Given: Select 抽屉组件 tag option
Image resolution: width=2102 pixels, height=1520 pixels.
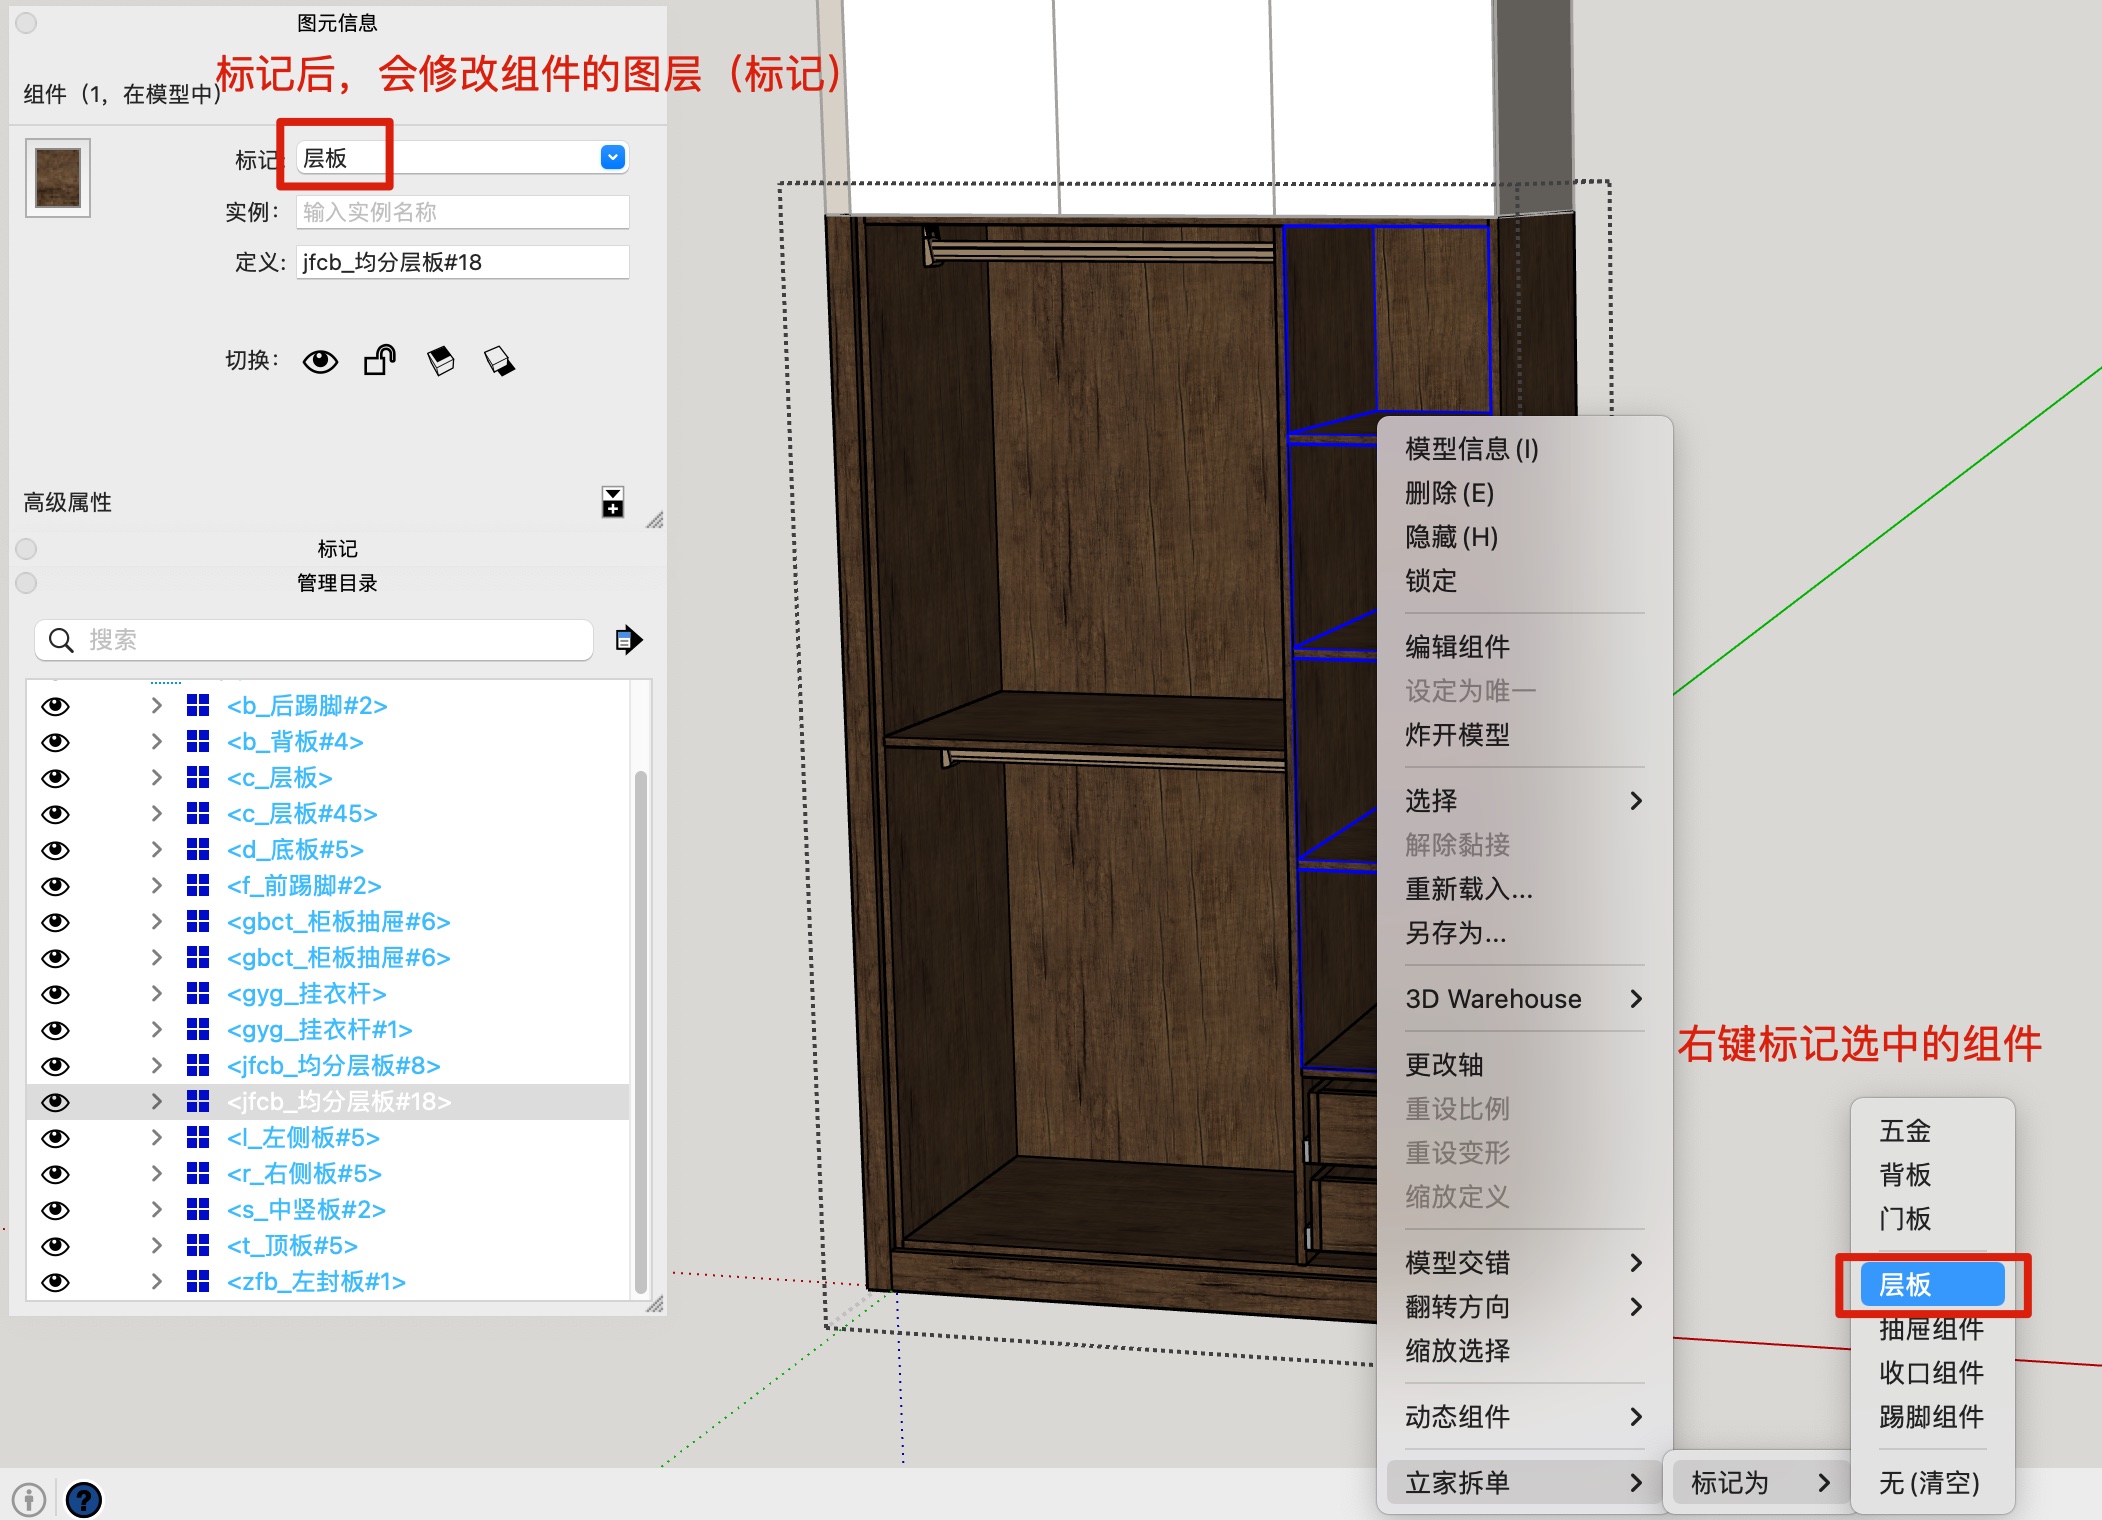Looking at the screenshot, I should pyautogui.click(x=1932, y=1329).
